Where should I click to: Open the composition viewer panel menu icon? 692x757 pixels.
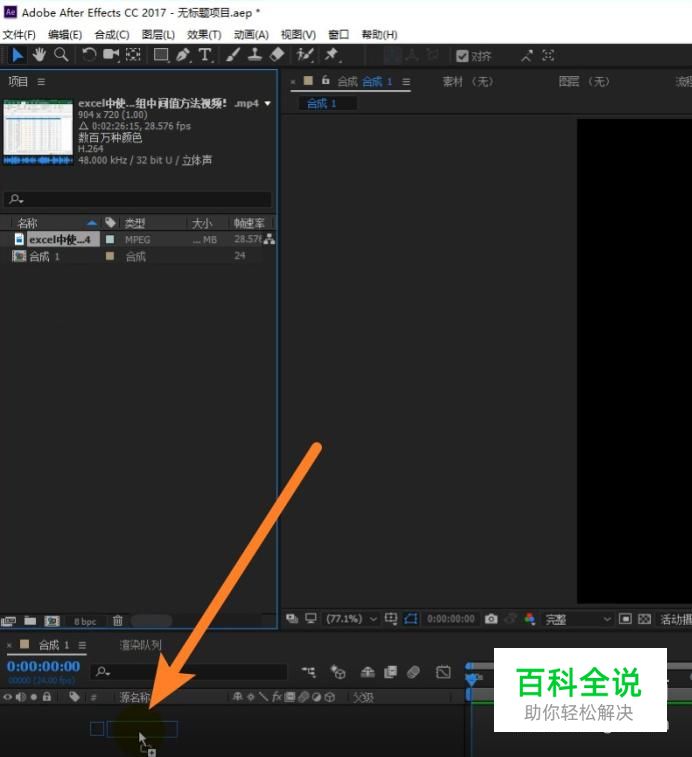point(406,82)
